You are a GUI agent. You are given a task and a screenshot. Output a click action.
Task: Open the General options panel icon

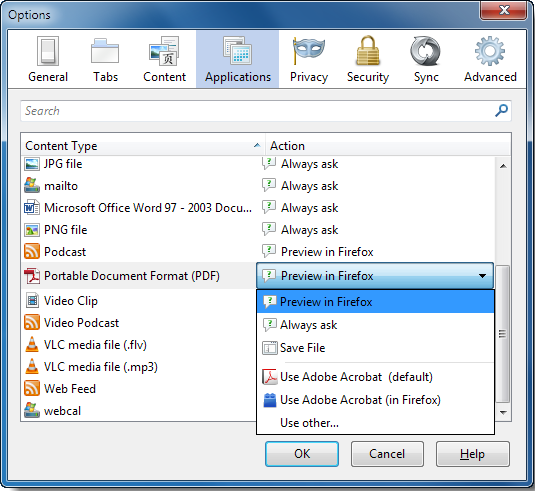[48, 51]
